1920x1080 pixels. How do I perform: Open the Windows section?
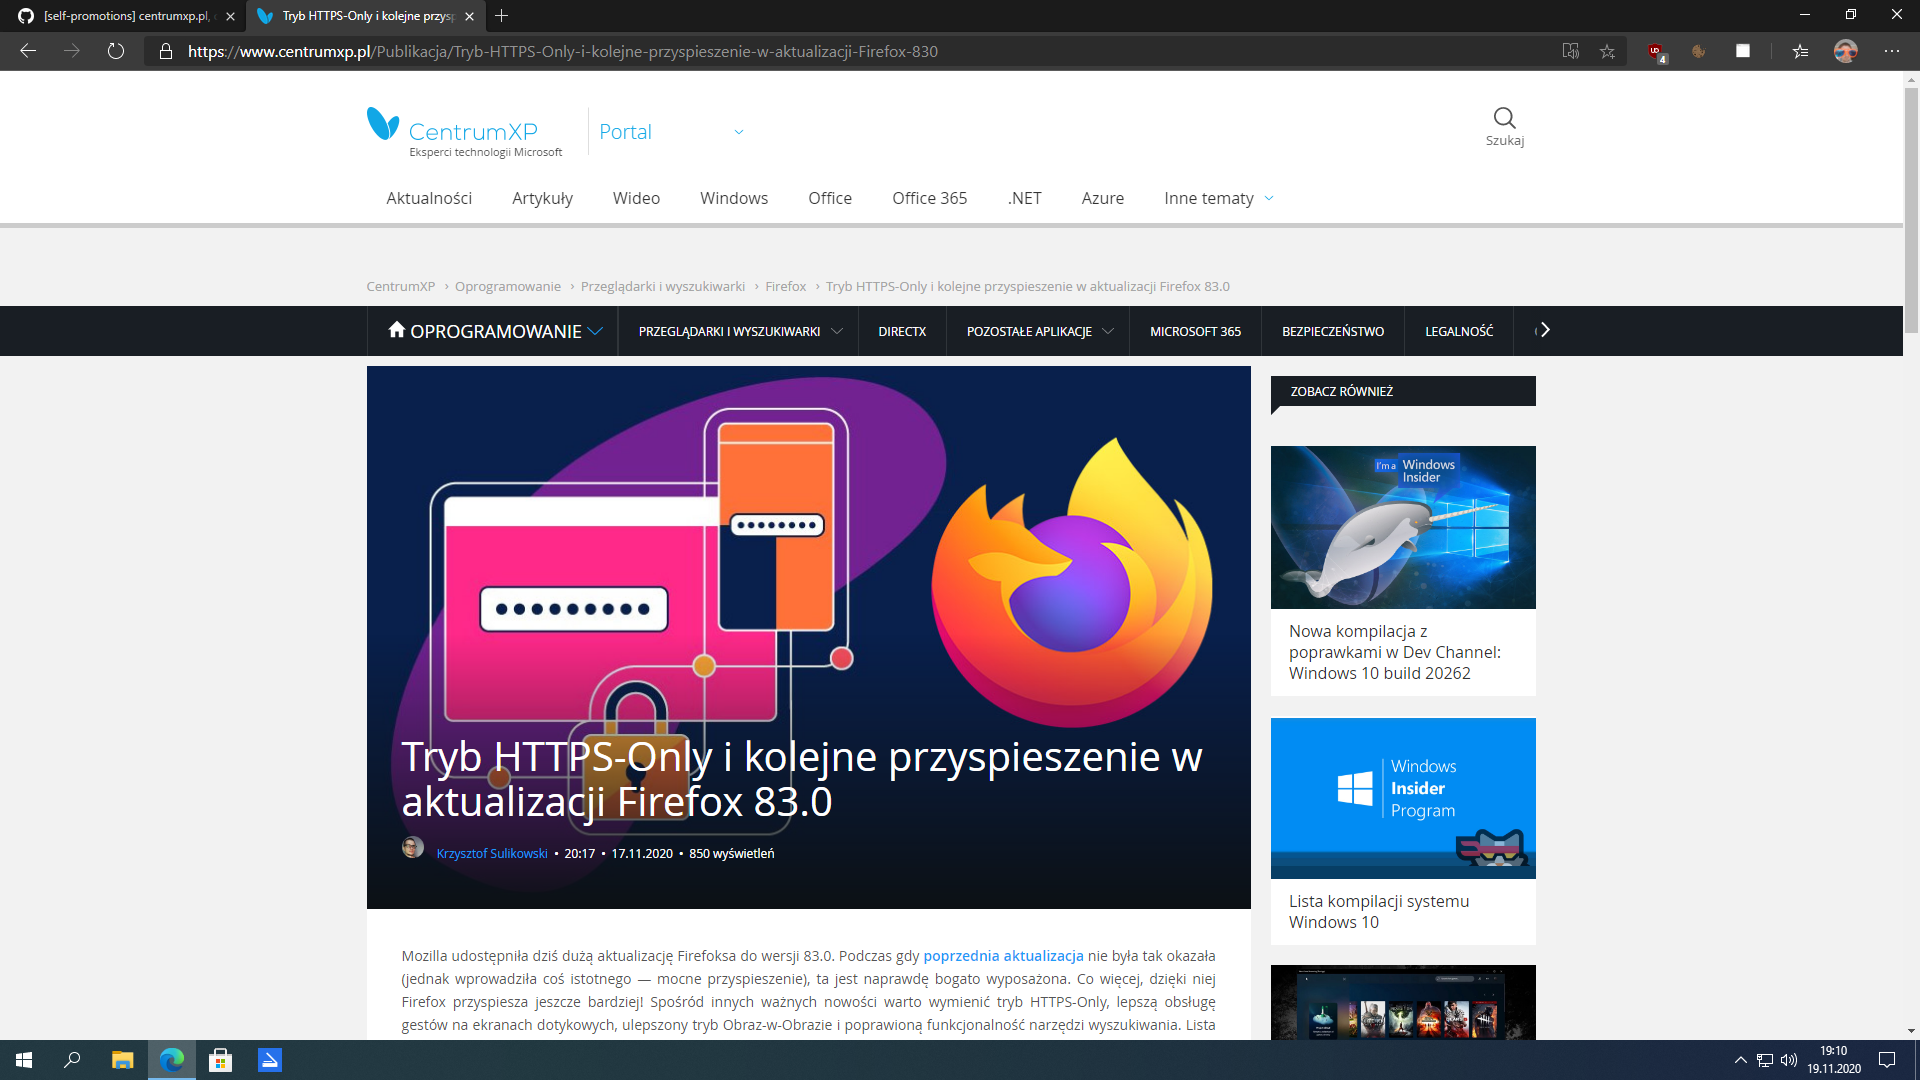click(x=734, y=198)
